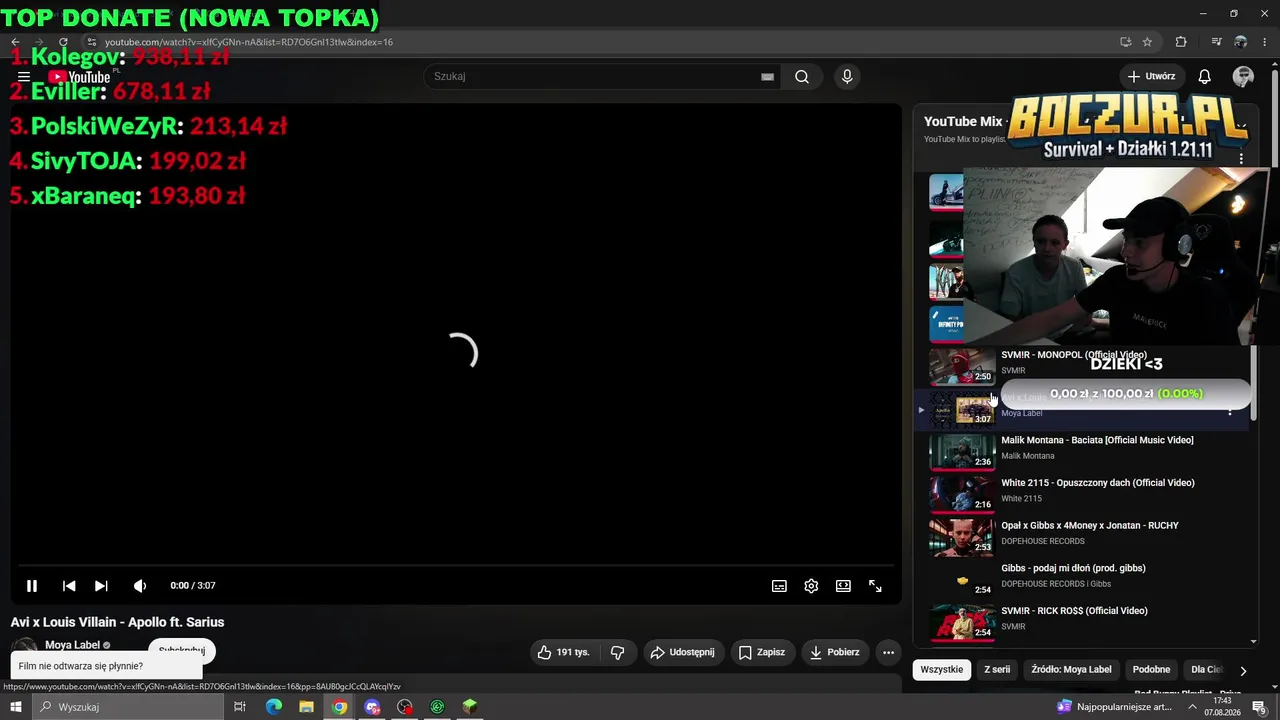Skip to the next video
The height and width of the screenshot is (720, 1280).
point(101,586)
